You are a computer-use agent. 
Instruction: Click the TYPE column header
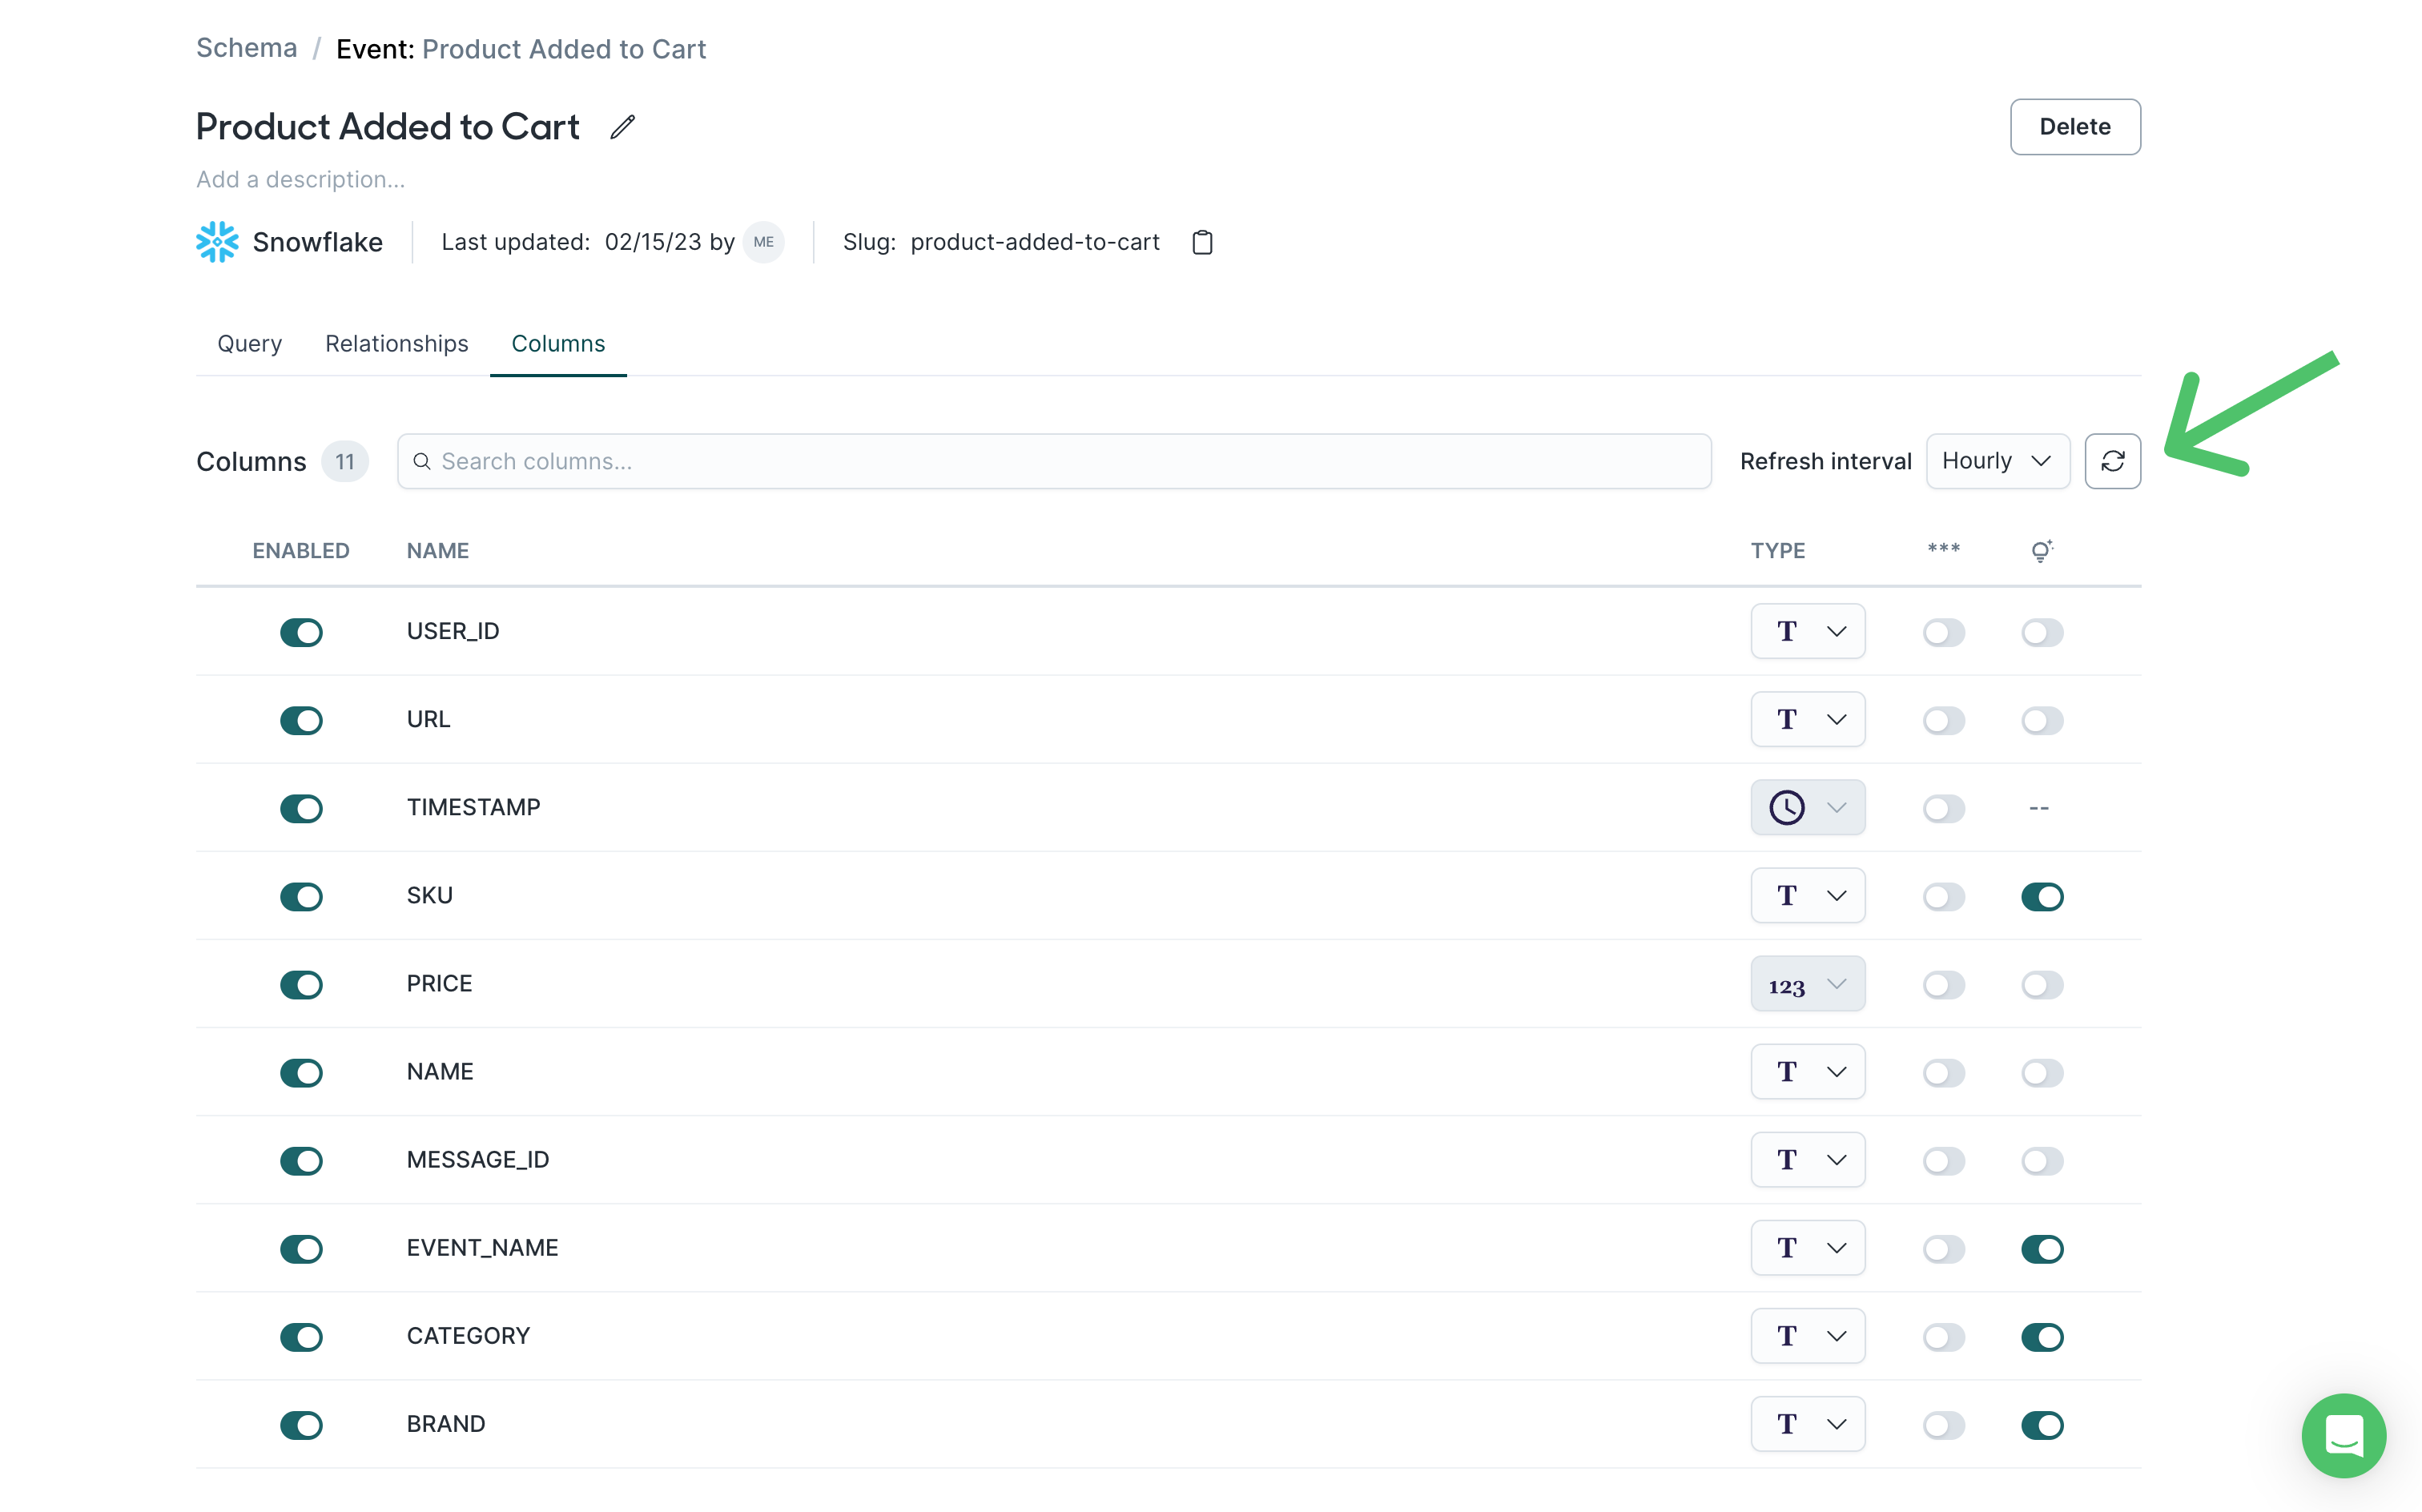(1777, 551)
